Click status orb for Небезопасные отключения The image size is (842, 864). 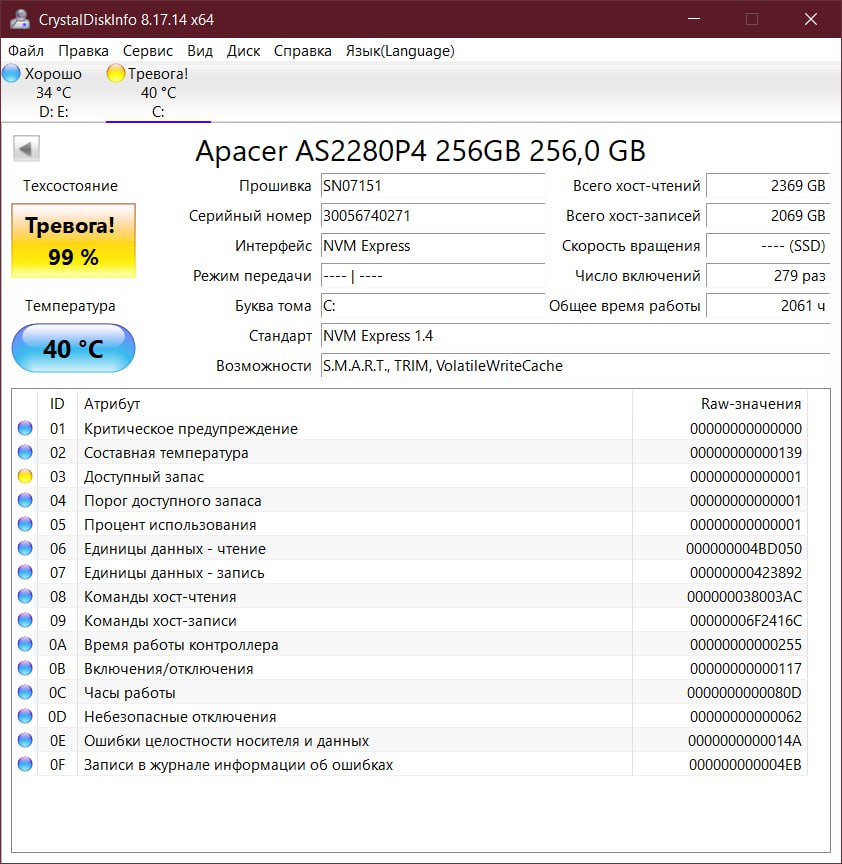(25, 716)
